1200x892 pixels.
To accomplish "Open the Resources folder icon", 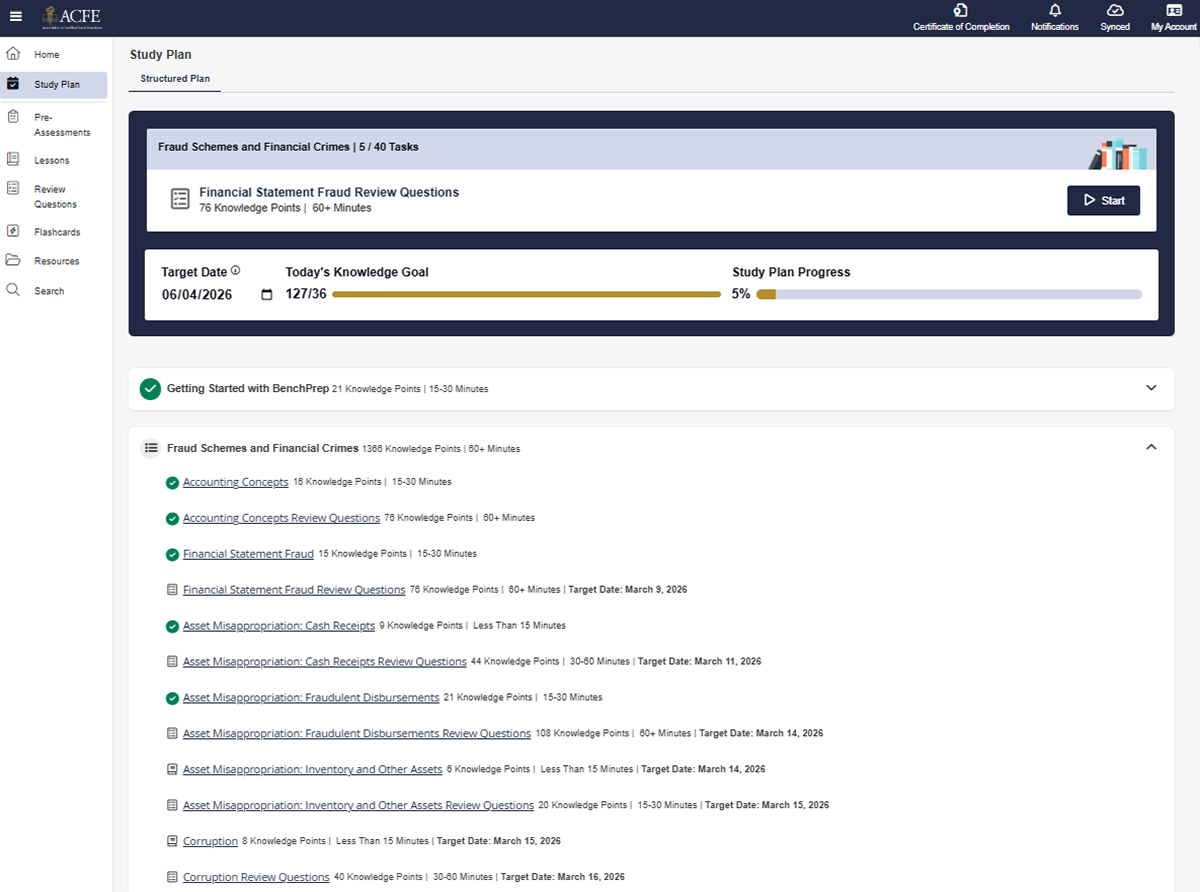I will 13,261.
